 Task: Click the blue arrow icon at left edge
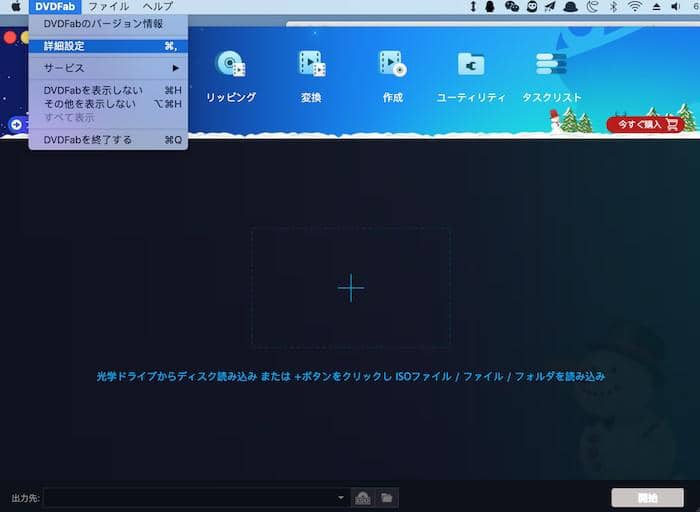(x=16, y=124)
